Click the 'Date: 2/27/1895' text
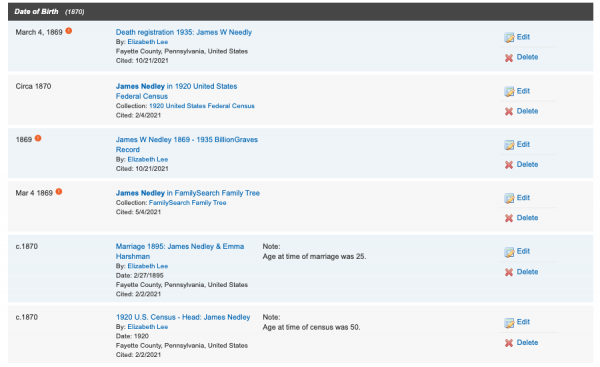This screenshot has width=600, height=367. point(140,276)
